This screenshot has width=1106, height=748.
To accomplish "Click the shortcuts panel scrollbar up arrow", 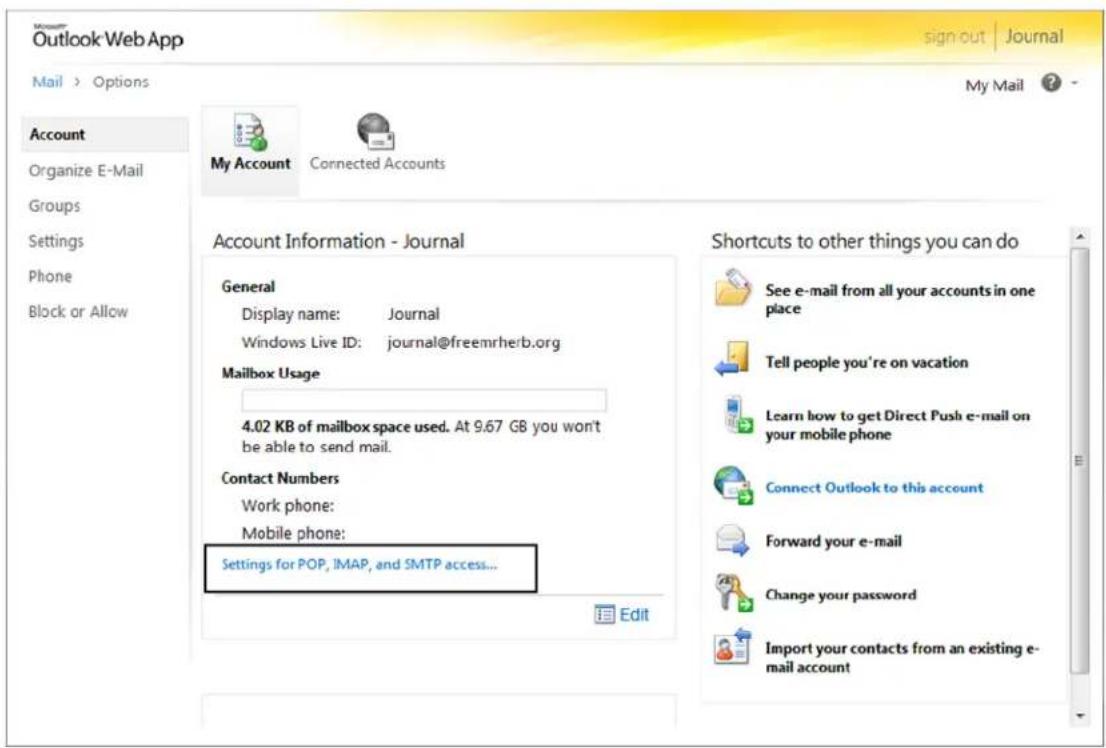I will point(1079,238).
